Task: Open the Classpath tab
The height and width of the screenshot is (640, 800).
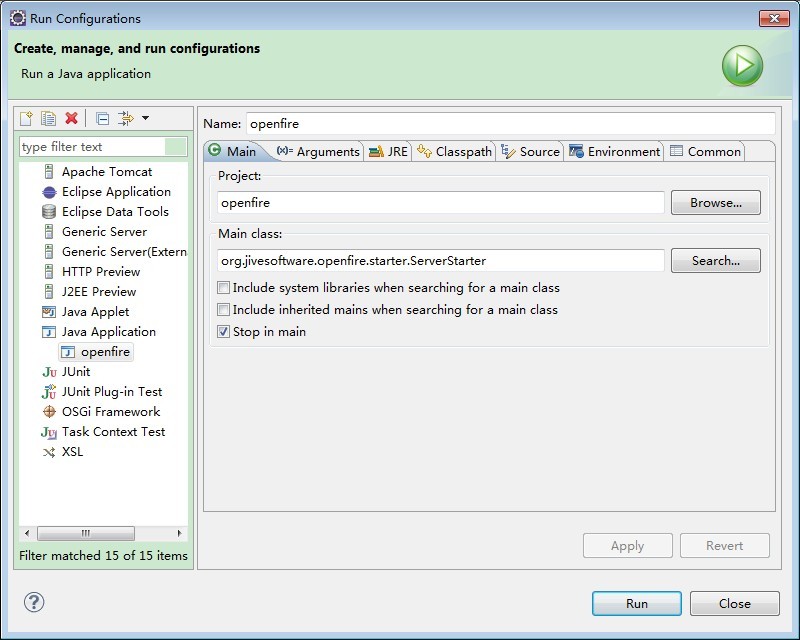Action: (x=455, y=152)
